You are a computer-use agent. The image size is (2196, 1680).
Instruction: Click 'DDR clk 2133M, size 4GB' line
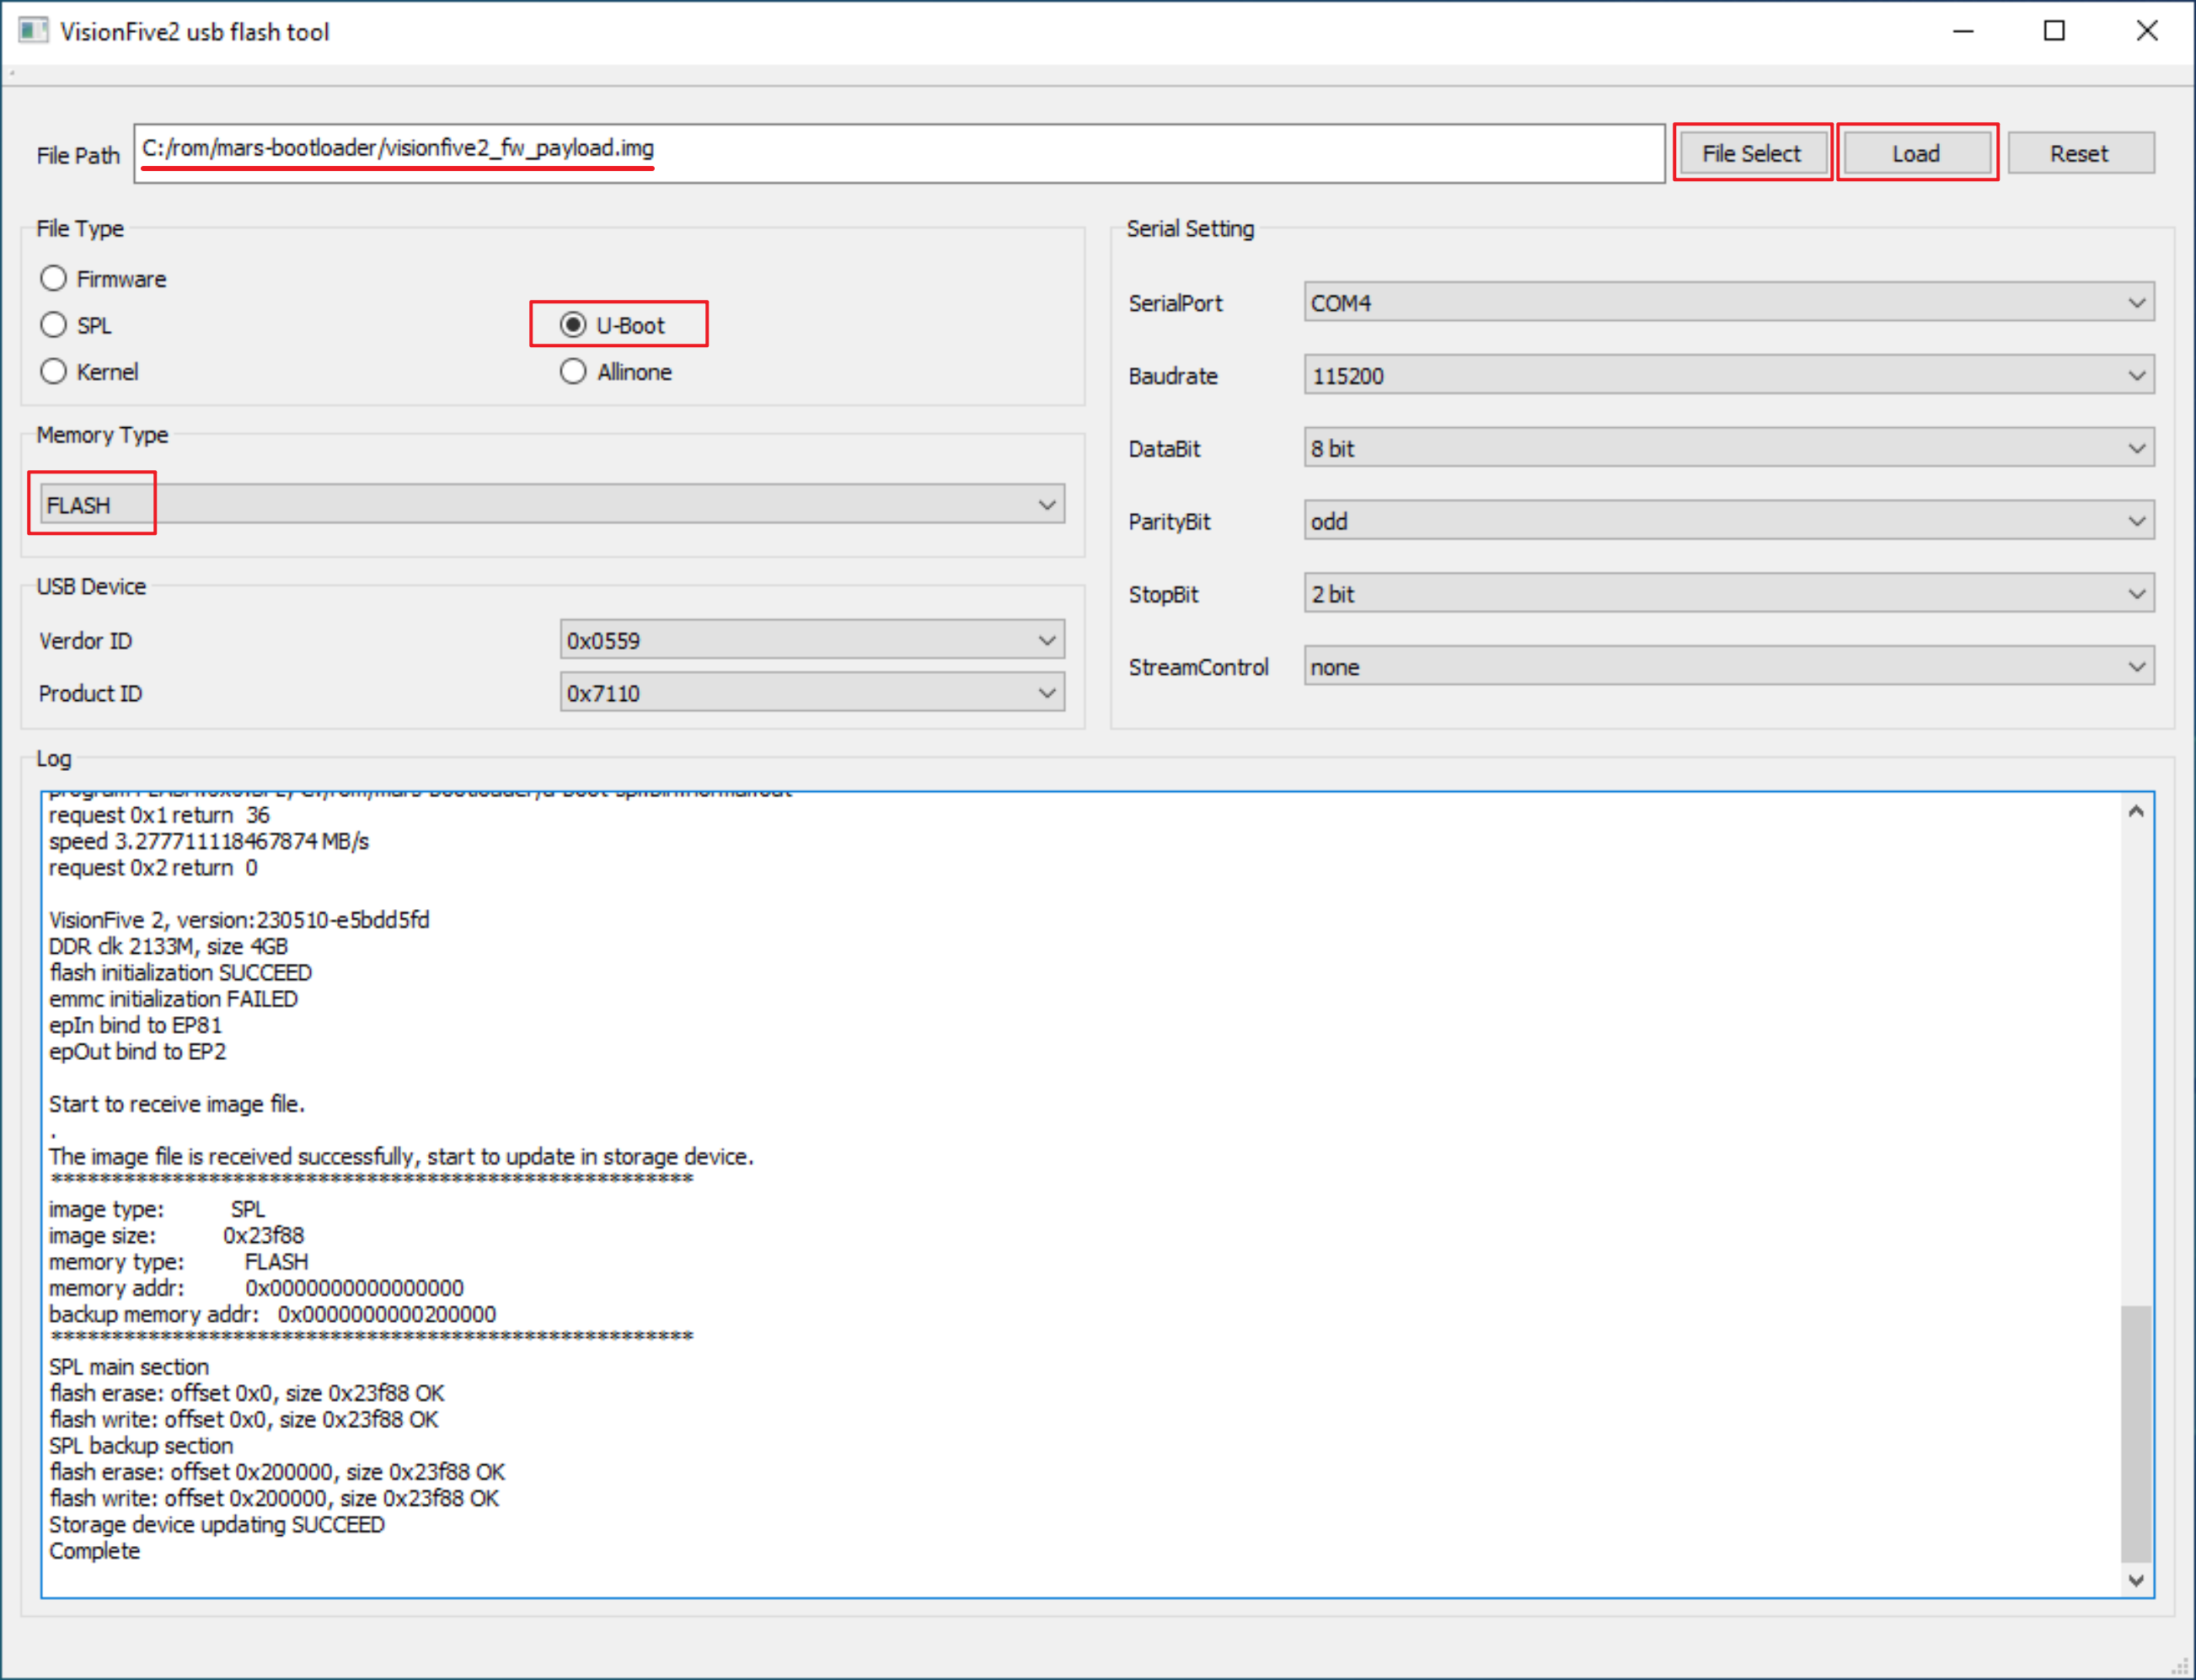pyautogui.click(x=168, y=946)
